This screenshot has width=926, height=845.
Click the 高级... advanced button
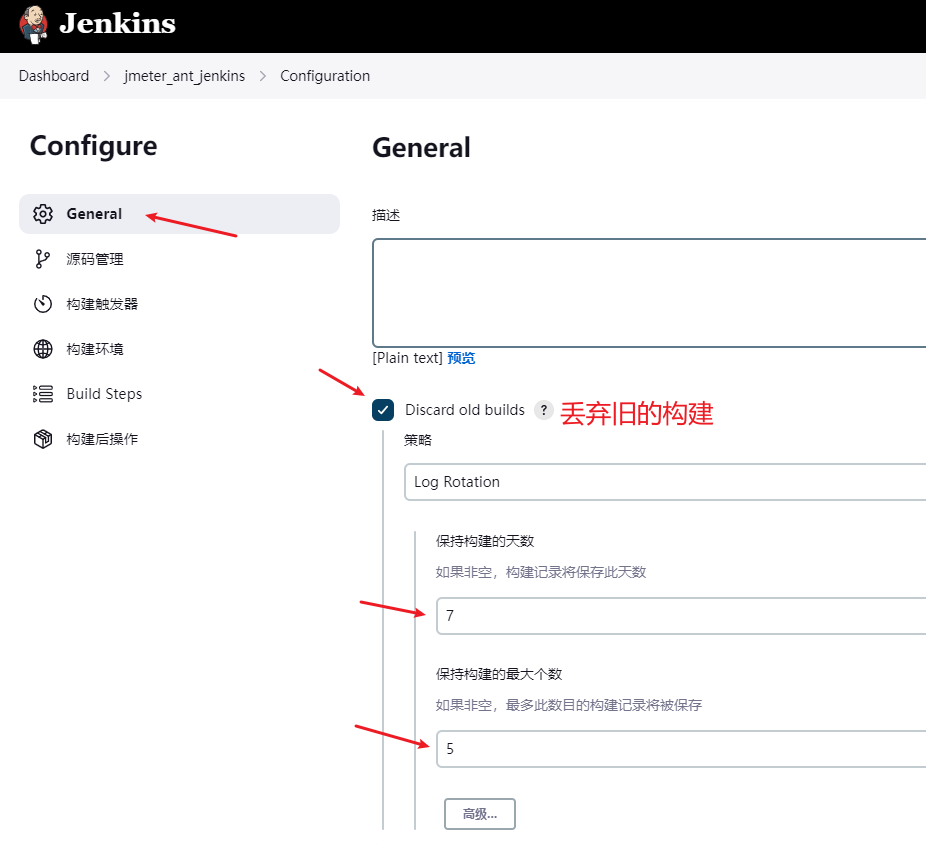[480, 814]
